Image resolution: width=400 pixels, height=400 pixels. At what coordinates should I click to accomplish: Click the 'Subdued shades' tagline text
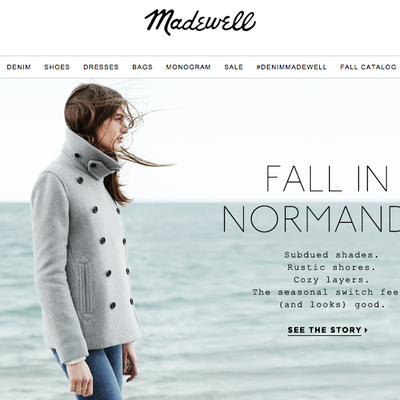[332, 255]
